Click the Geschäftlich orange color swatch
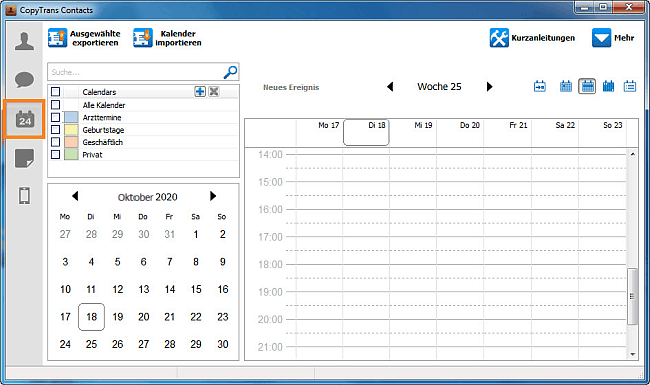The image size is (650, 385). click(x=71, y=142)
